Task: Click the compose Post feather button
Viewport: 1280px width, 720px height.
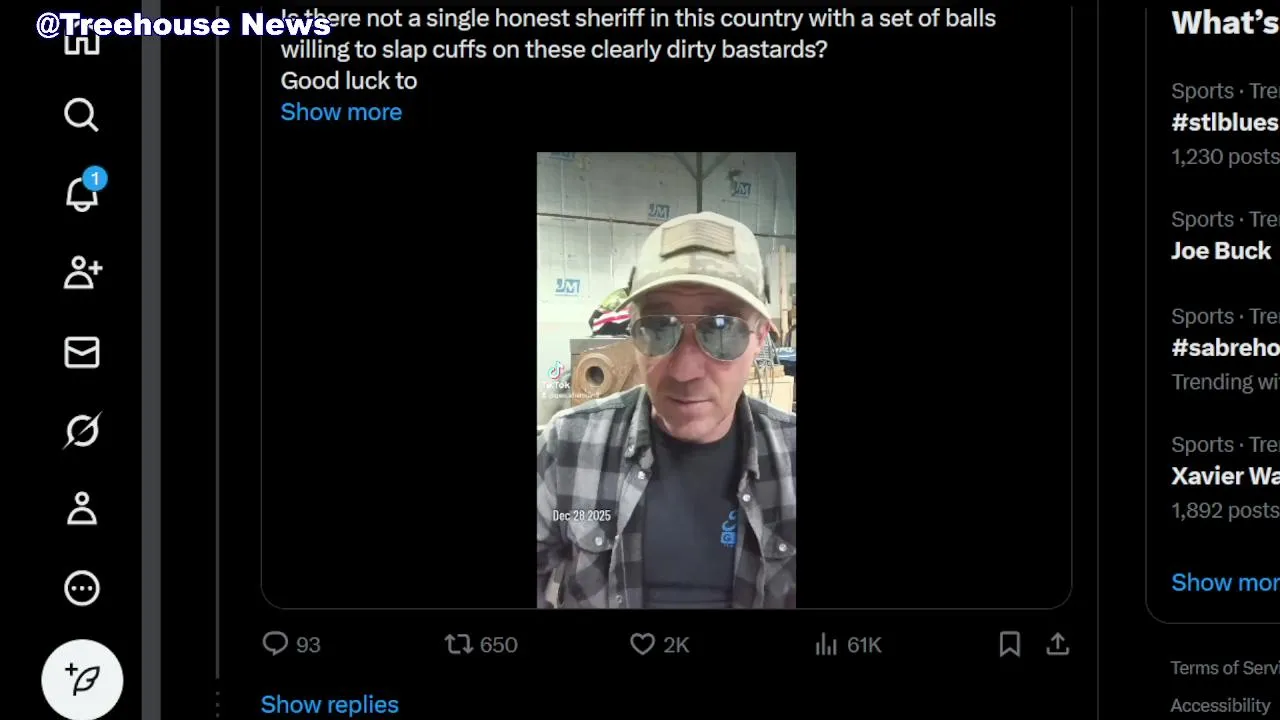Action: pos(82,680)
